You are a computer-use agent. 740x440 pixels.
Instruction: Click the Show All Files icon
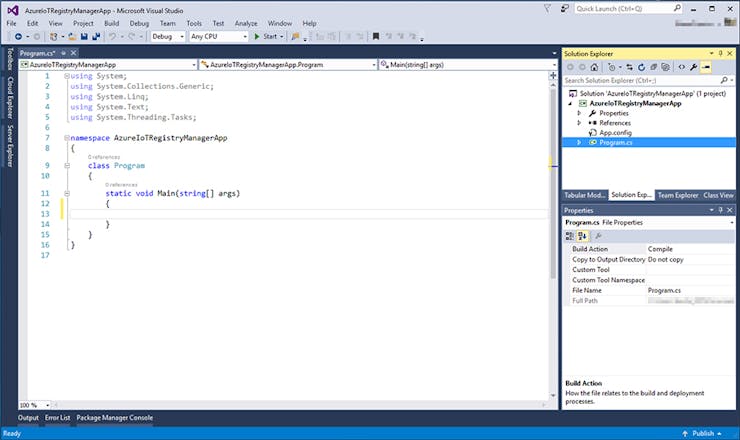pyautogui.click(x=665, y=67)
